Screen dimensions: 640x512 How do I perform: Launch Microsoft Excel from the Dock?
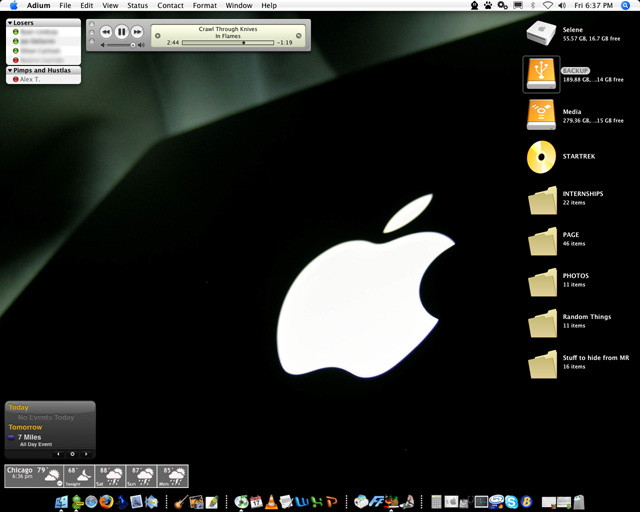coord(317,501)
